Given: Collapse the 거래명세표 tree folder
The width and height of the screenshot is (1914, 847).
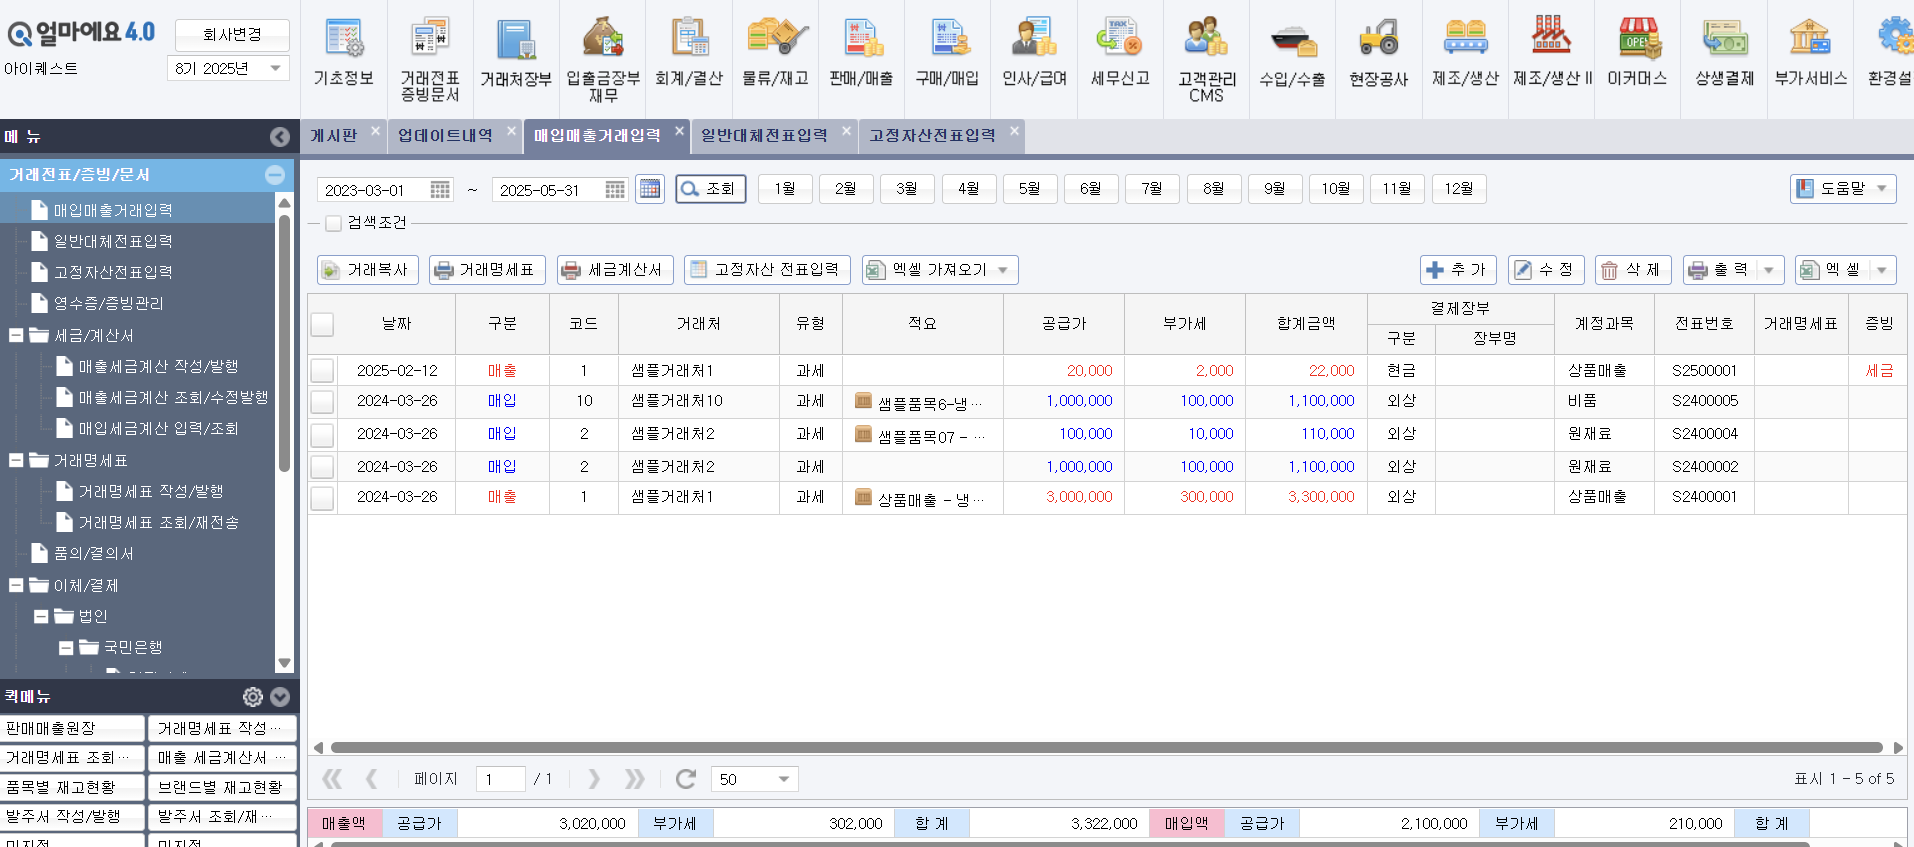Looking at the screenshot, I should pos(16,460).
